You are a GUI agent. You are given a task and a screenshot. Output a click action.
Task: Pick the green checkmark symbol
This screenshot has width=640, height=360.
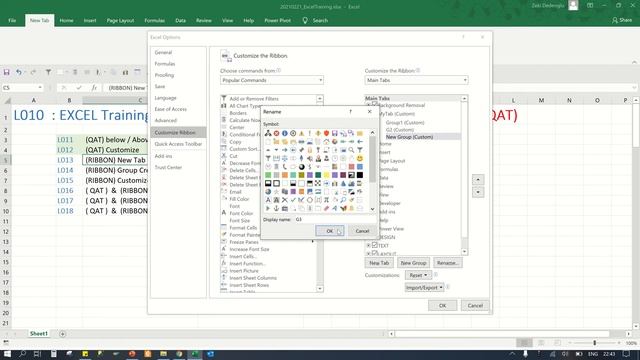point(293,200)
